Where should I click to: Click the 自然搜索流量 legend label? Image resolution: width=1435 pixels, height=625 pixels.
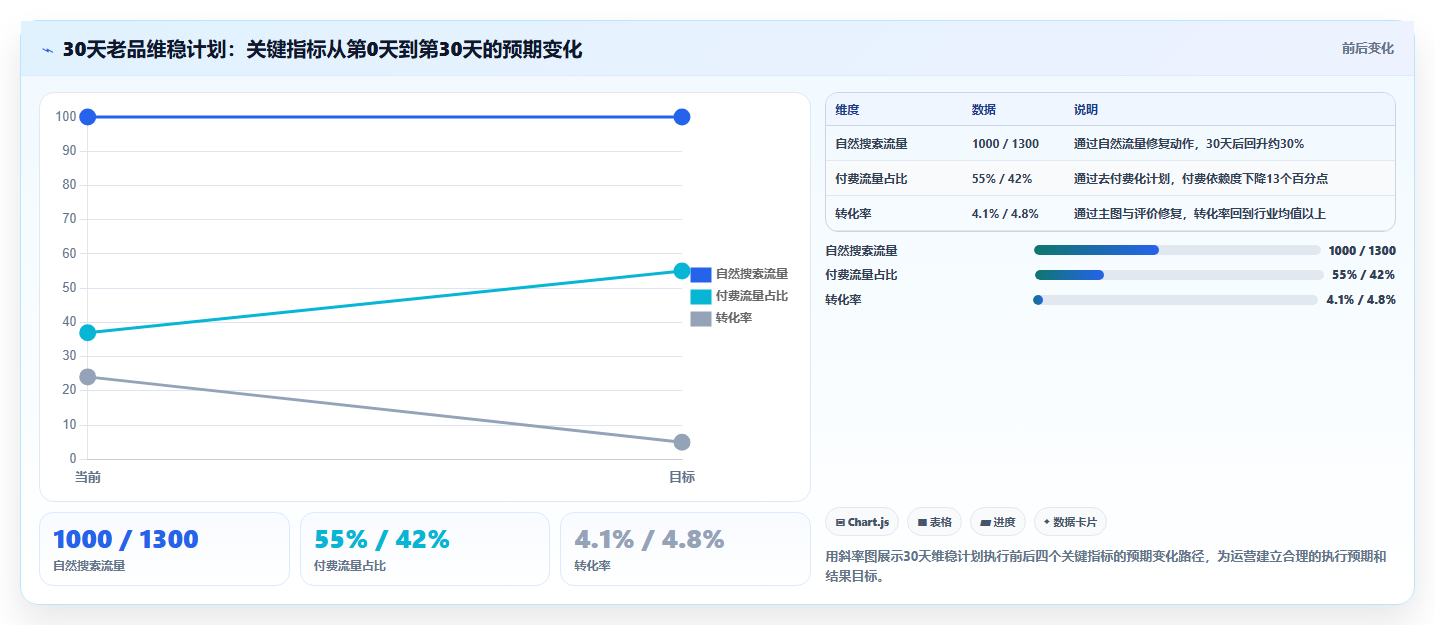752,274
